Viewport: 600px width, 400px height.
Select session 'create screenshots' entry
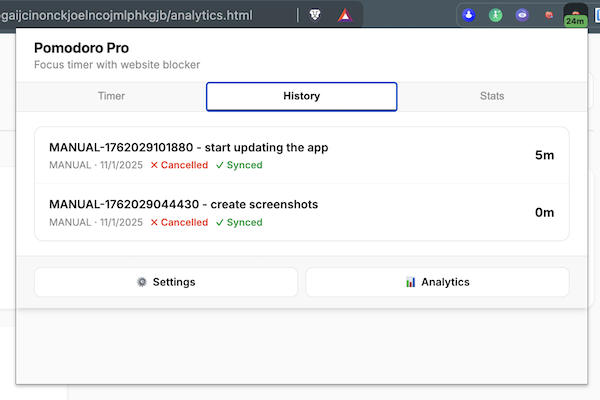pyautogui.click(x=302, y=212)
